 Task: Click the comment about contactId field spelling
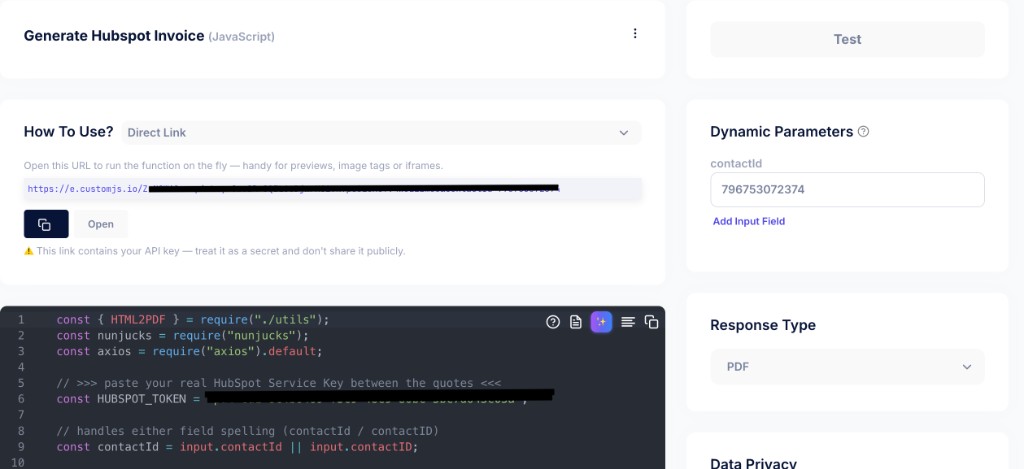pos(248,431)
